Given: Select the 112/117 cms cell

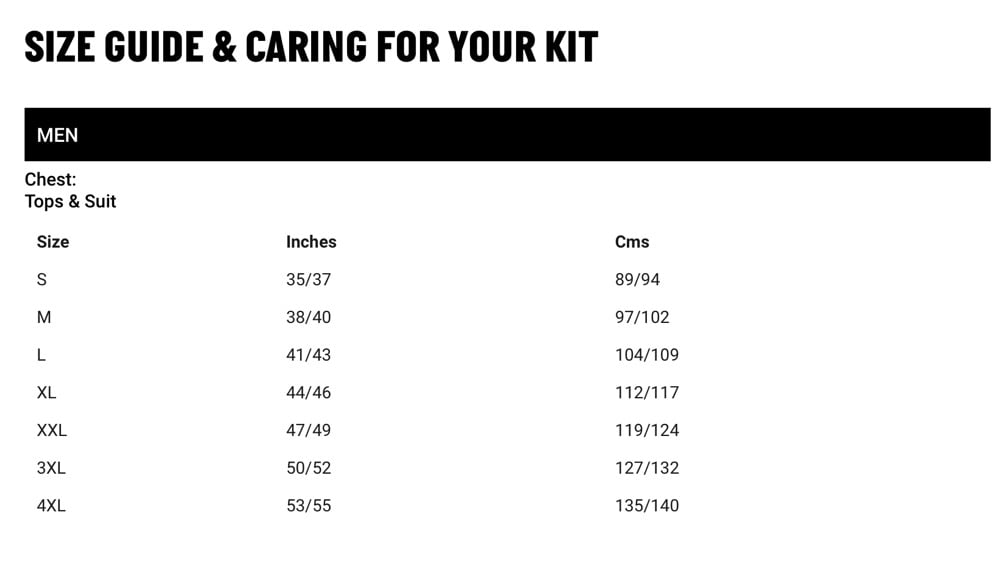Looking at the screenshot, I should coord(647,393).
